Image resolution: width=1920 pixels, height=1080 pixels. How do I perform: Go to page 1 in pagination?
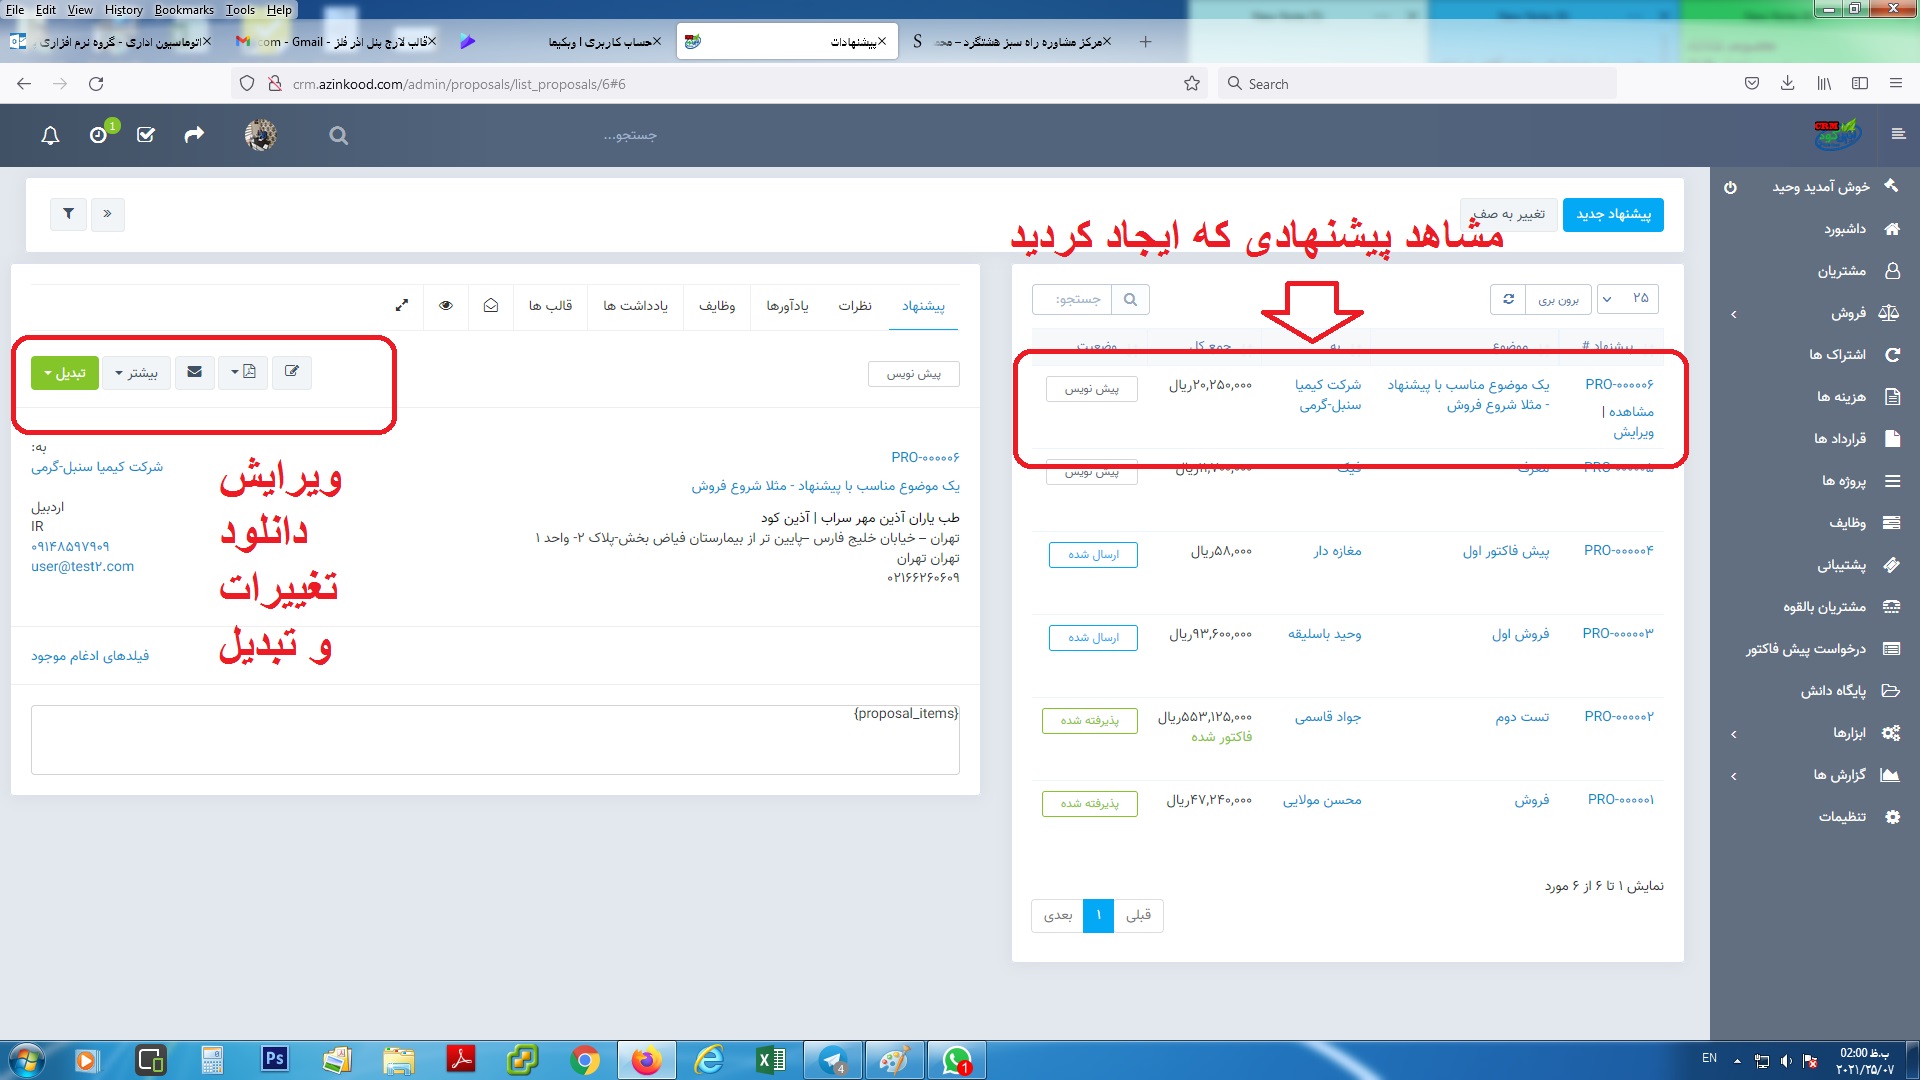click(1098, 915)
